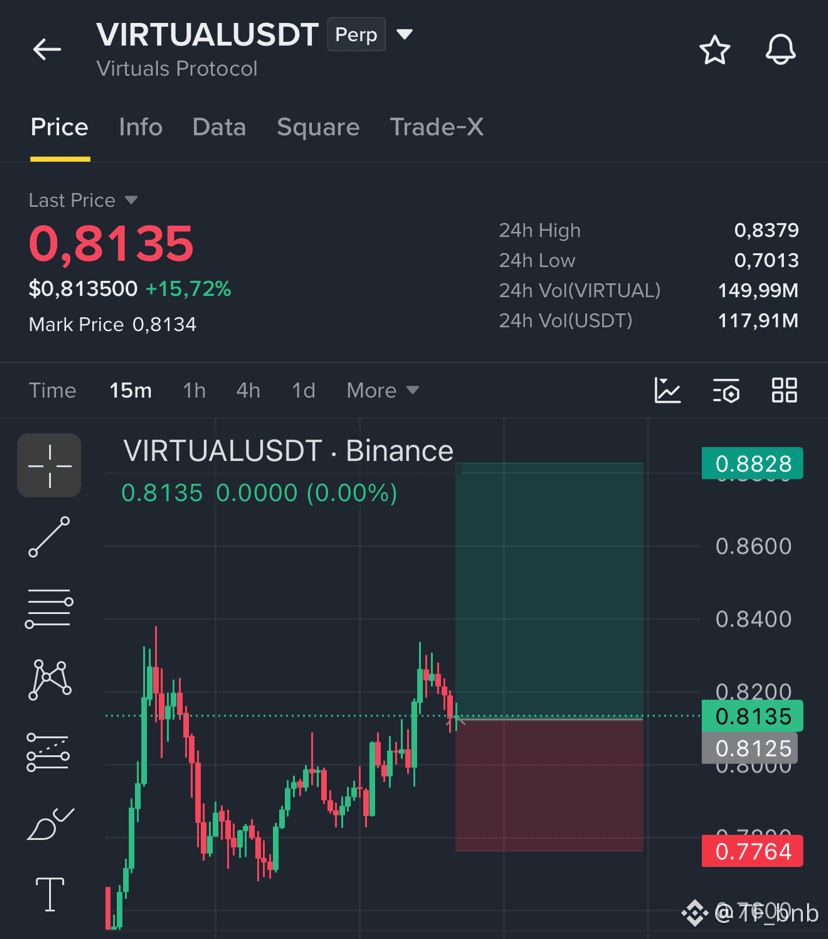
Task: Select the 4h chart interval
Action: pyautogui.click(x=248, y=390)
